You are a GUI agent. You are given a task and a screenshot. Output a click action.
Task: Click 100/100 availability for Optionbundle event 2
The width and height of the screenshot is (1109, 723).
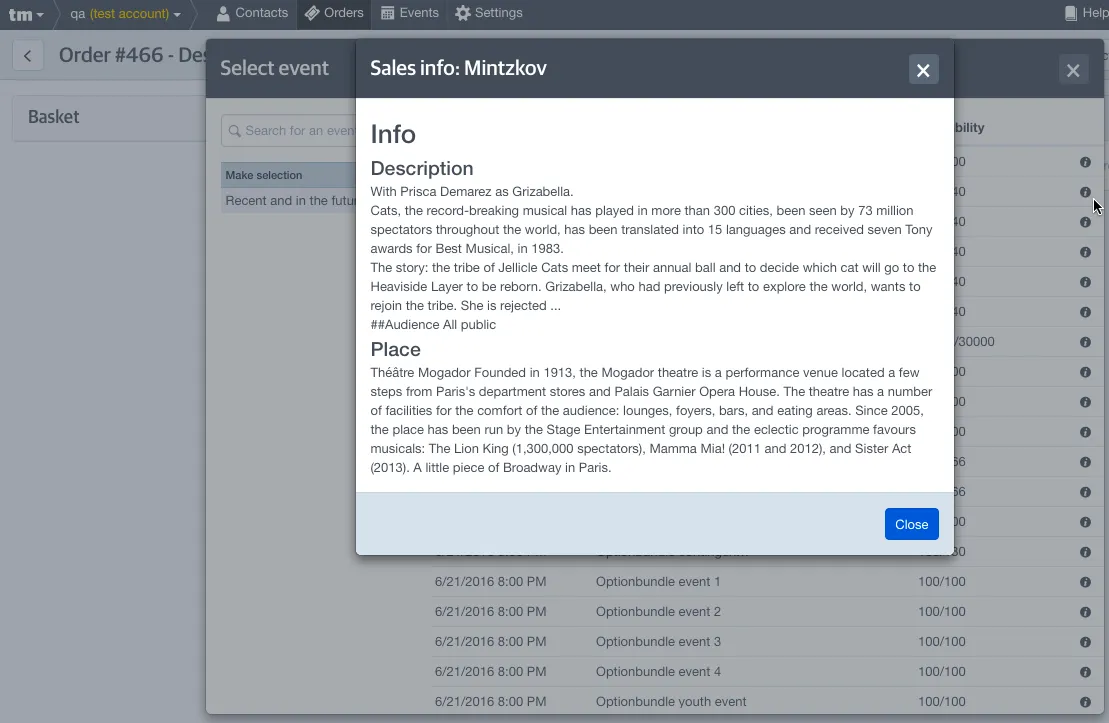[941, 611]
